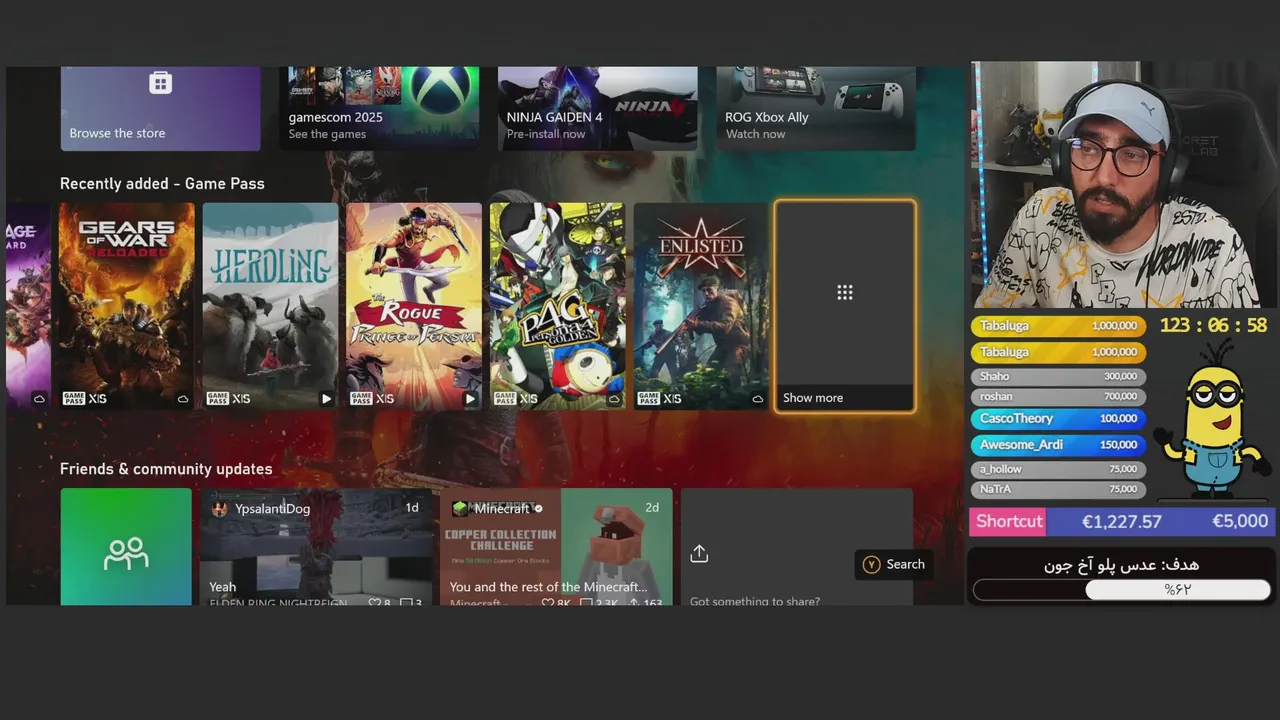The height and width of the screenshot is (720, 1280).
Task: Open YpsalantiDog's Elden Ring Nightreign post
Action: [x=316, y=546]
